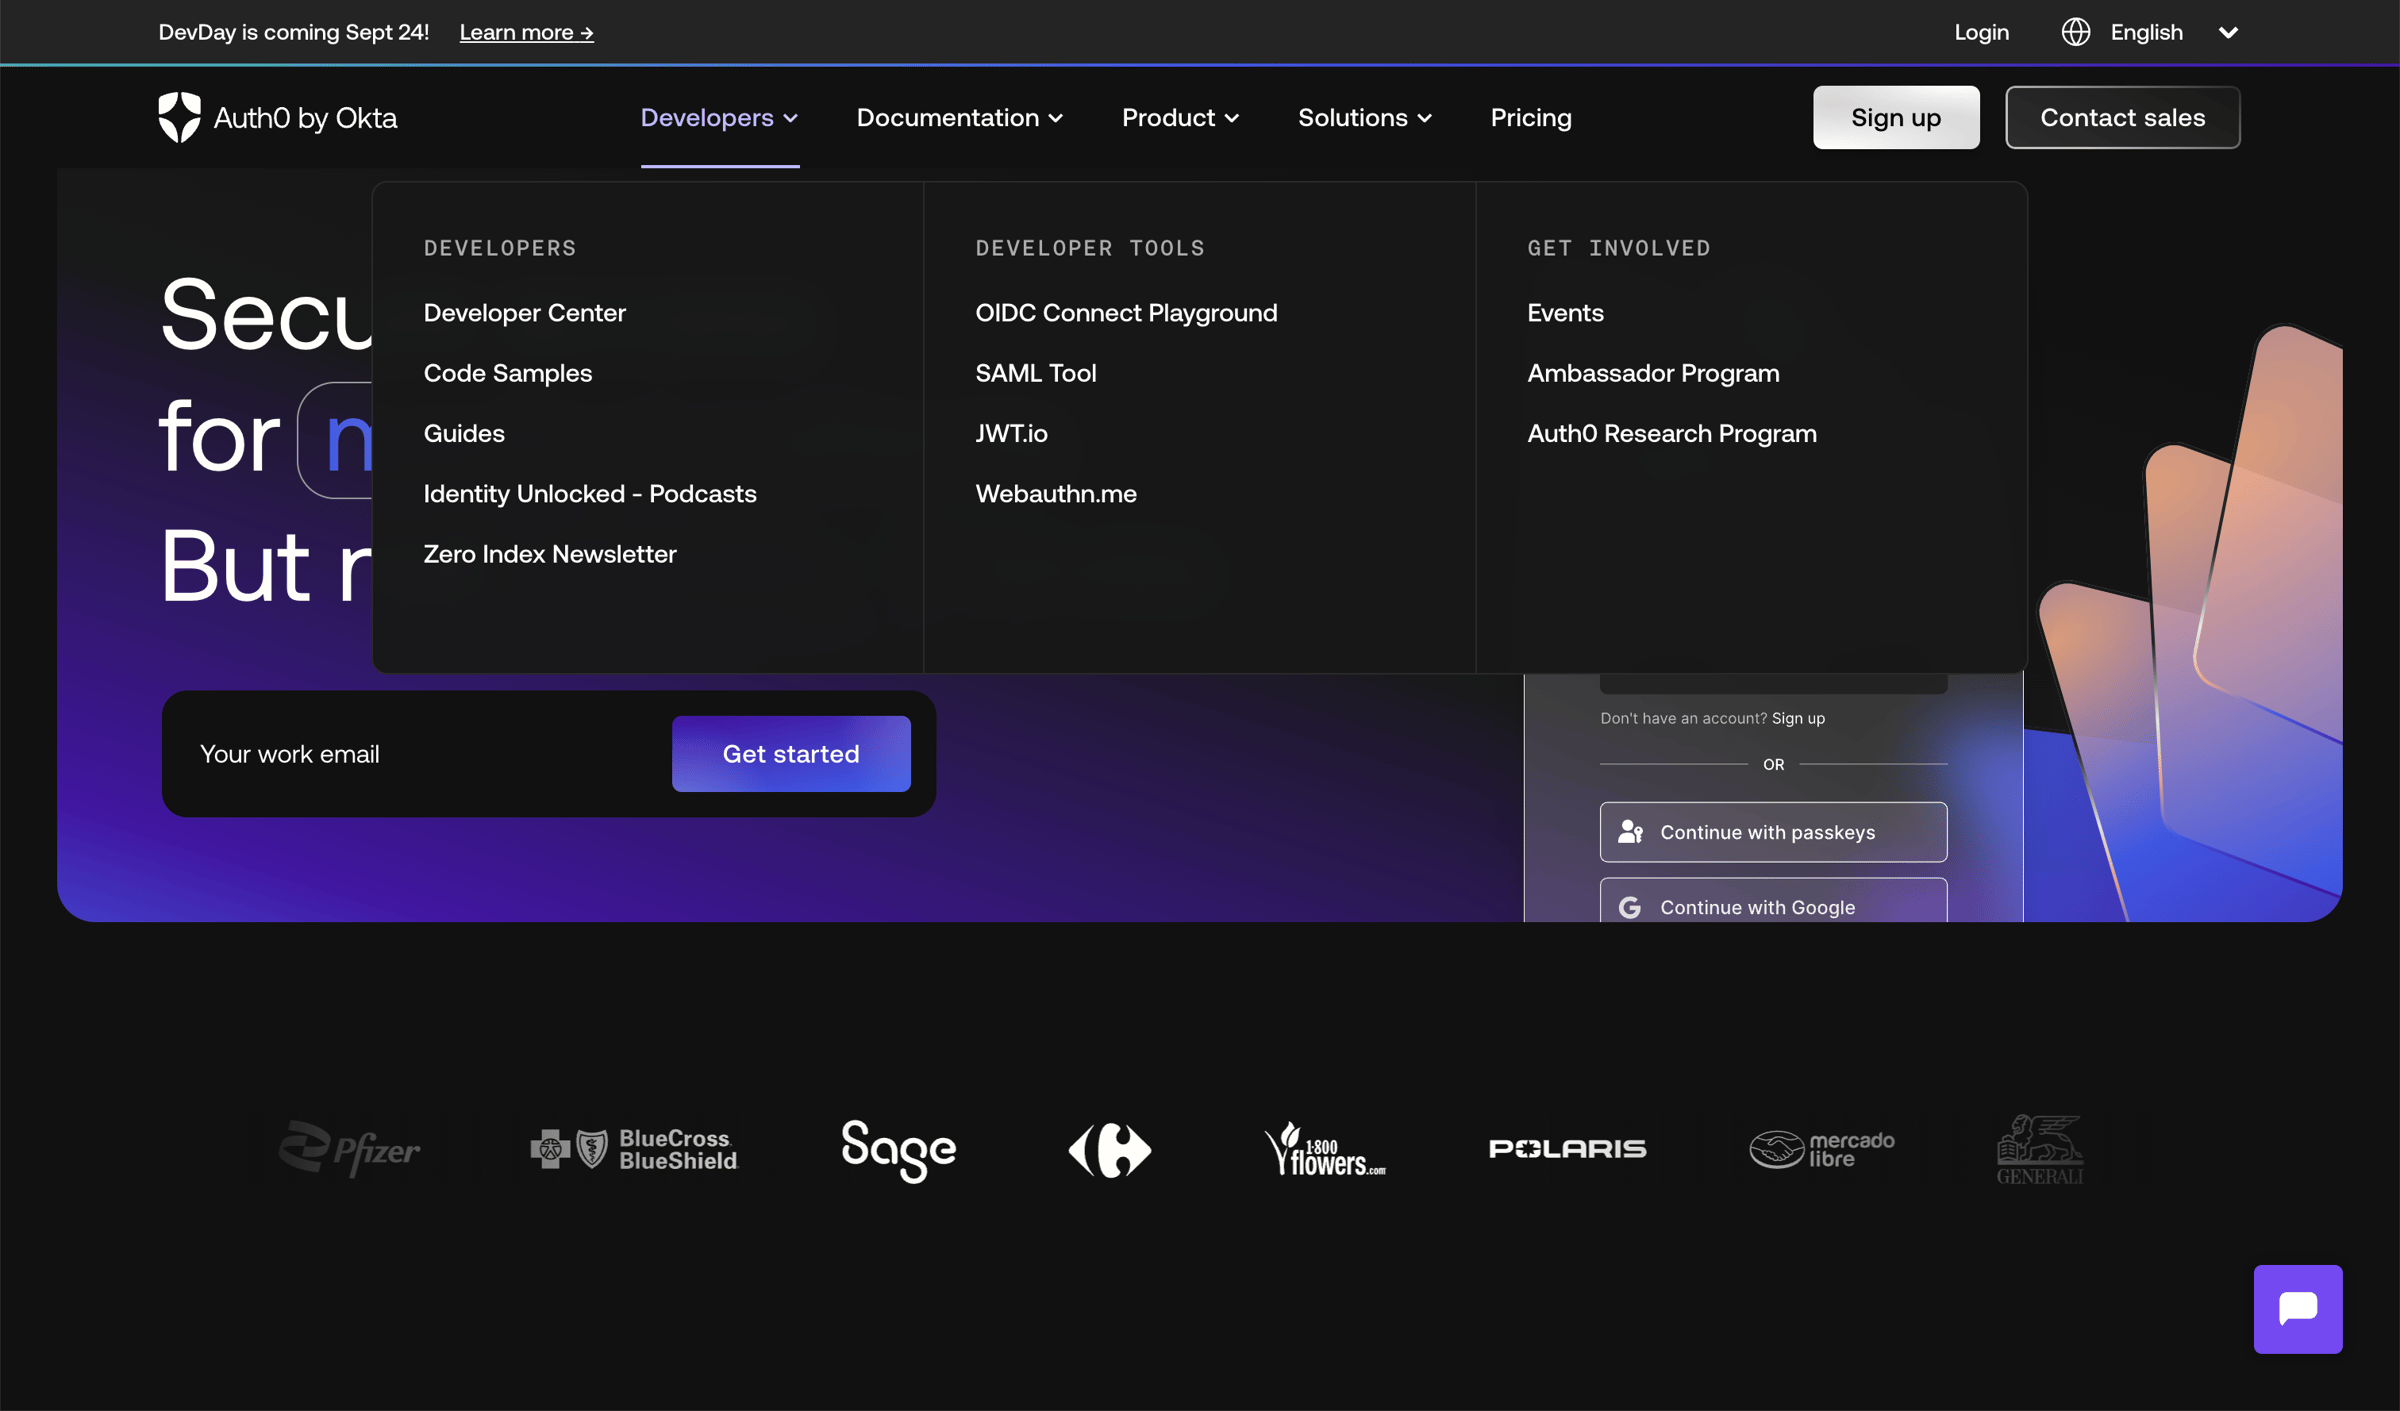This screenshot has height=1411, width=2400.
Task: Open the Pricing page
Action: [1531, 118]
